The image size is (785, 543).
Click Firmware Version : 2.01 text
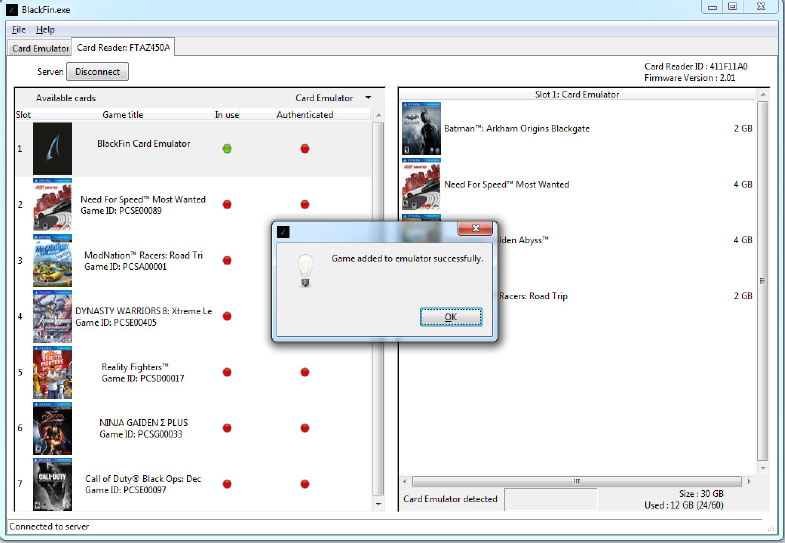coord(690,78)
